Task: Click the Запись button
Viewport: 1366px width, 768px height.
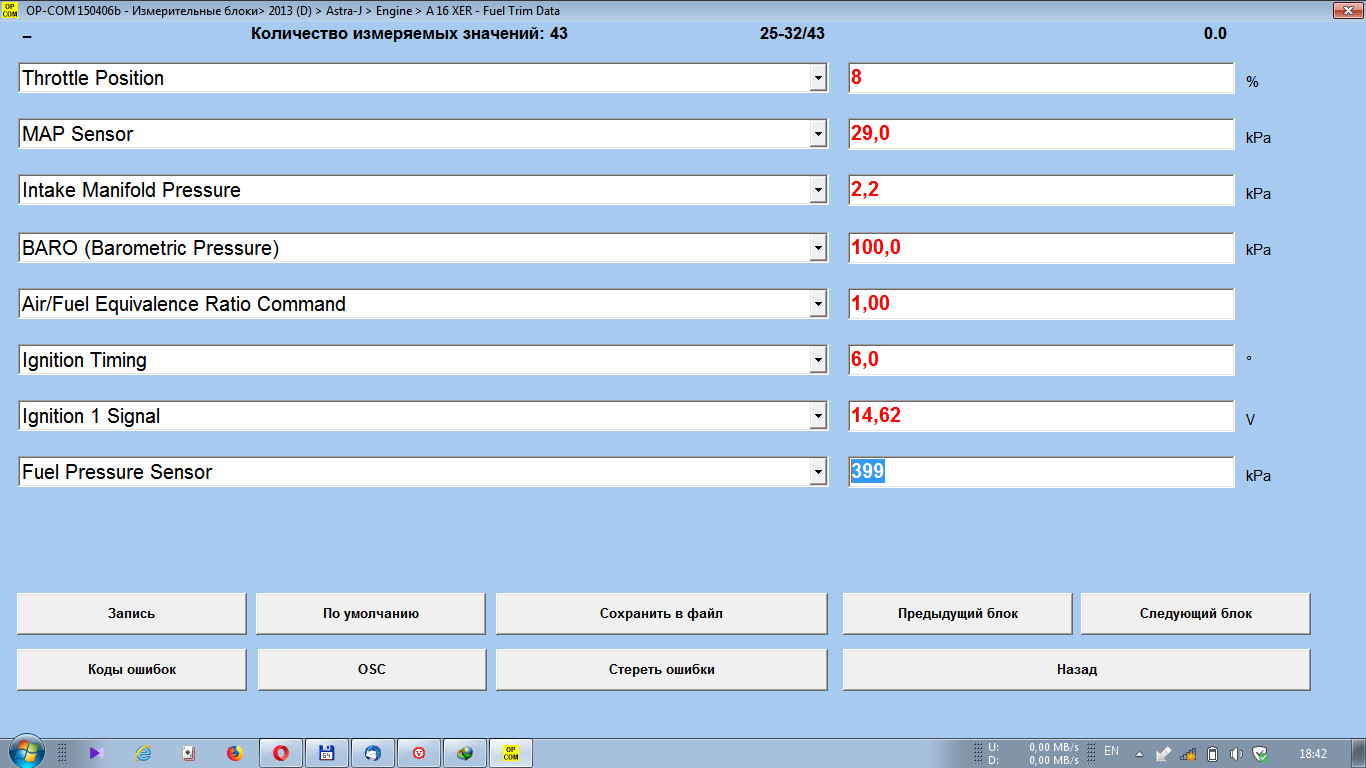Action: 132,613
